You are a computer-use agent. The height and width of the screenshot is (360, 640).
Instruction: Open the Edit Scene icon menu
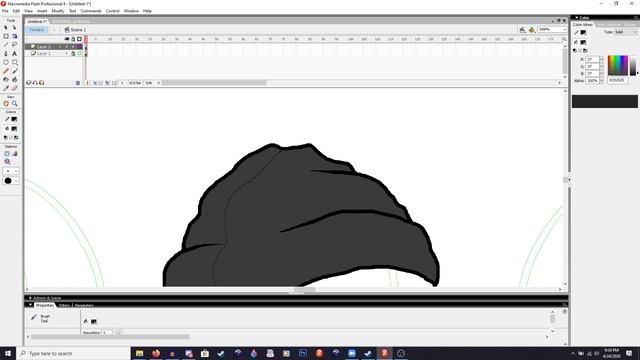[x=523, y=30]
